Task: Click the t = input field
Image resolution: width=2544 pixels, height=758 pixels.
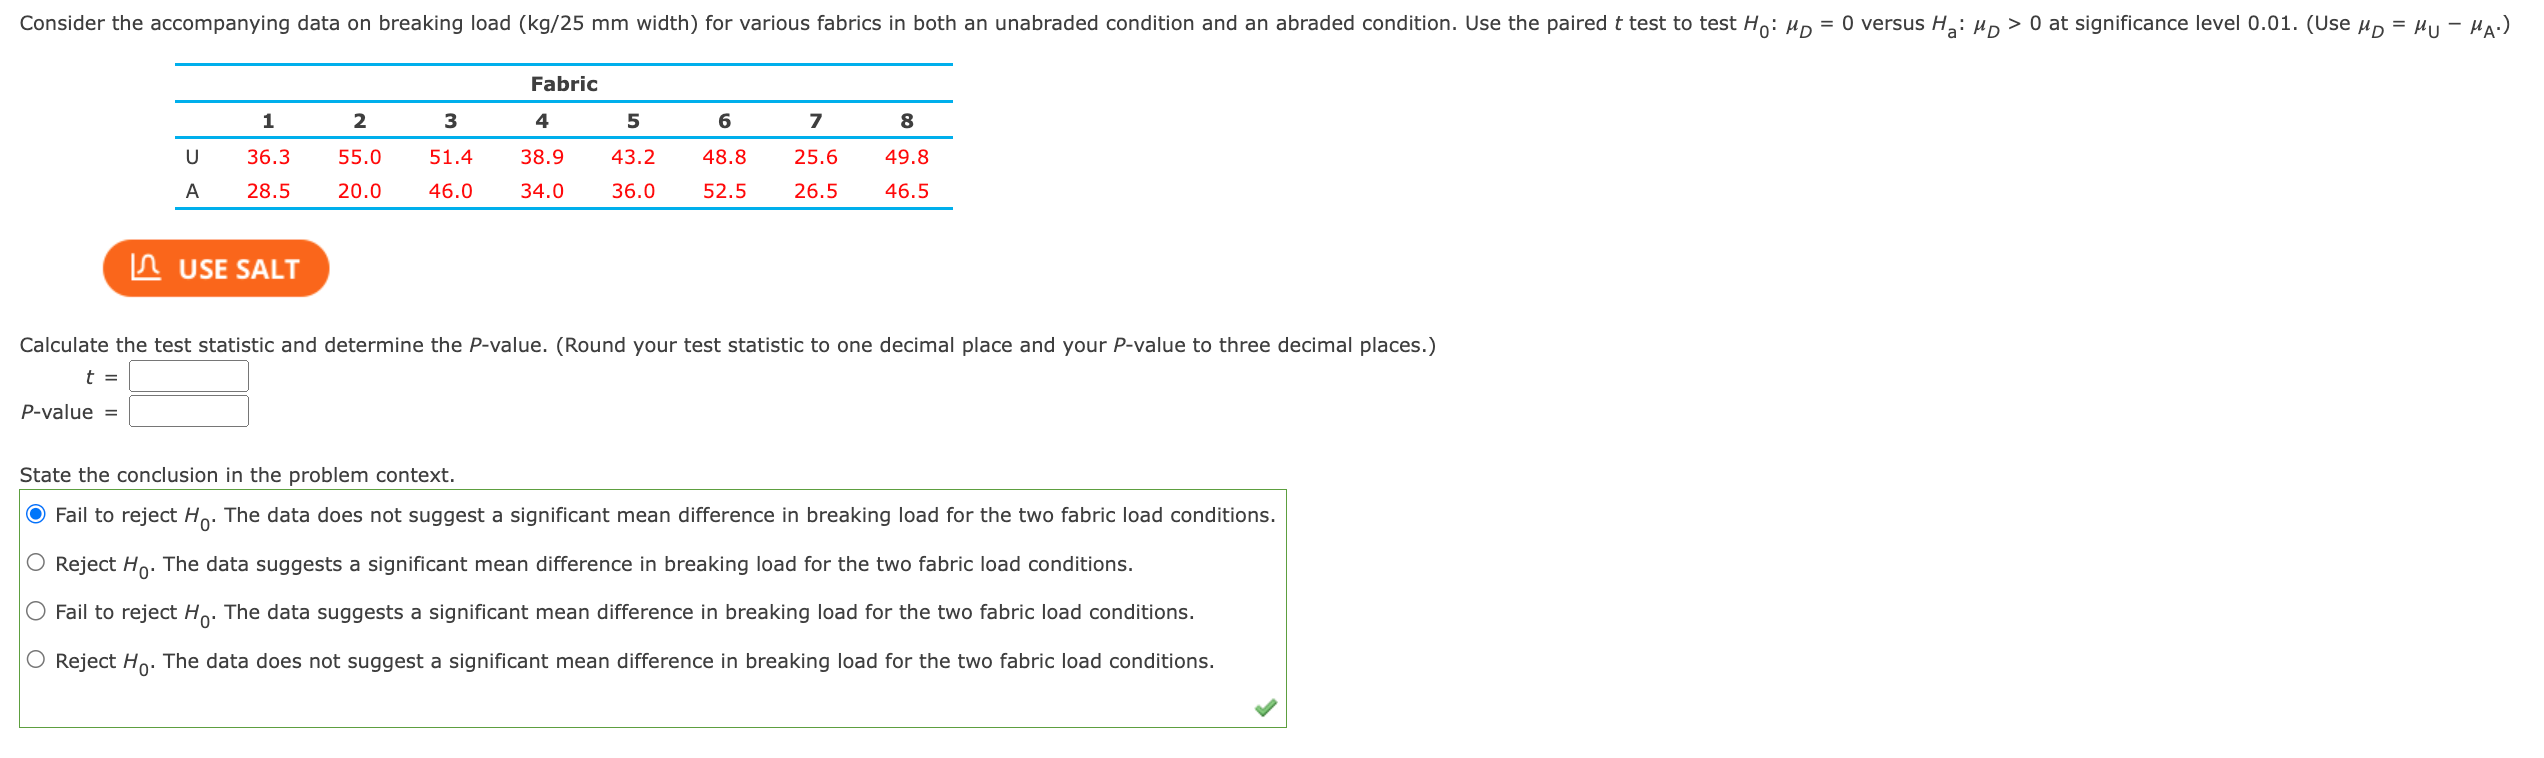Action: click(188, 375)
